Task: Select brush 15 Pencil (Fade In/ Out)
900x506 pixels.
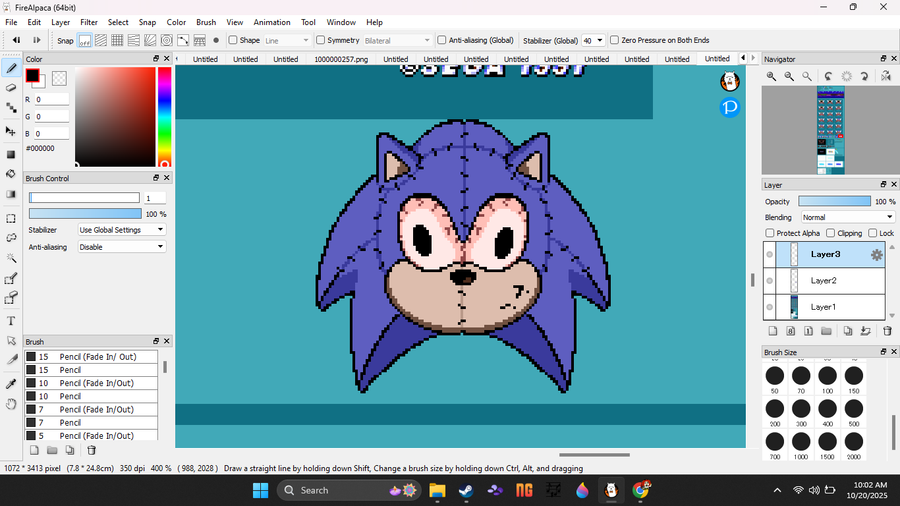Action: 91,357
